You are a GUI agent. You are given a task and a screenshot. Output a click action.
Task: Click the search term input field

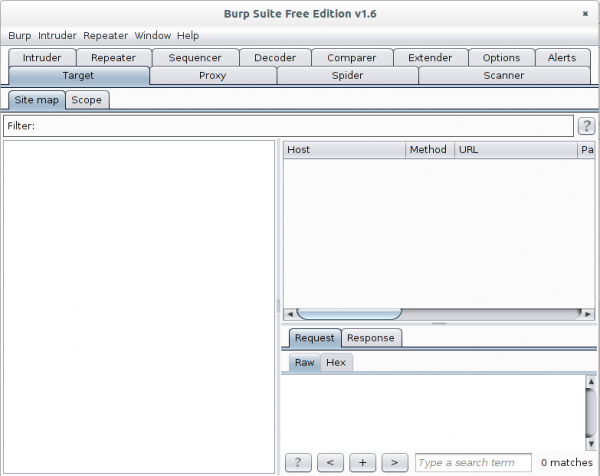tap(473, 463)
